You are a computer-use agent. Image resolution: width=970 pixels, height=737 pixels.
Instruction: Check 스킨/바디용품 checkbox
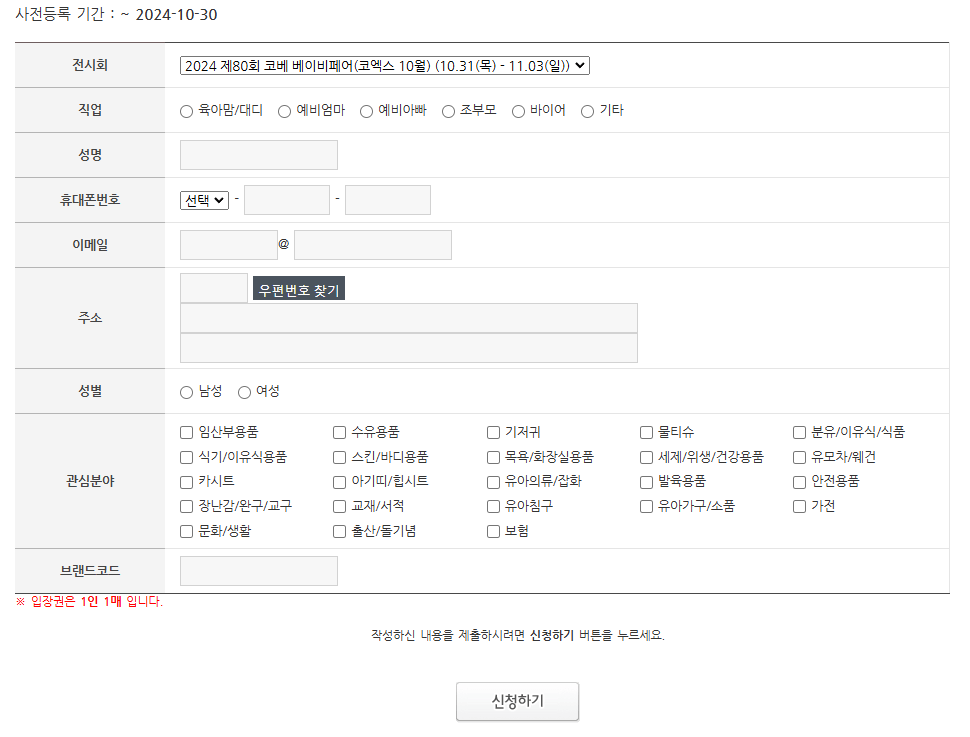(x=339, y=457)
